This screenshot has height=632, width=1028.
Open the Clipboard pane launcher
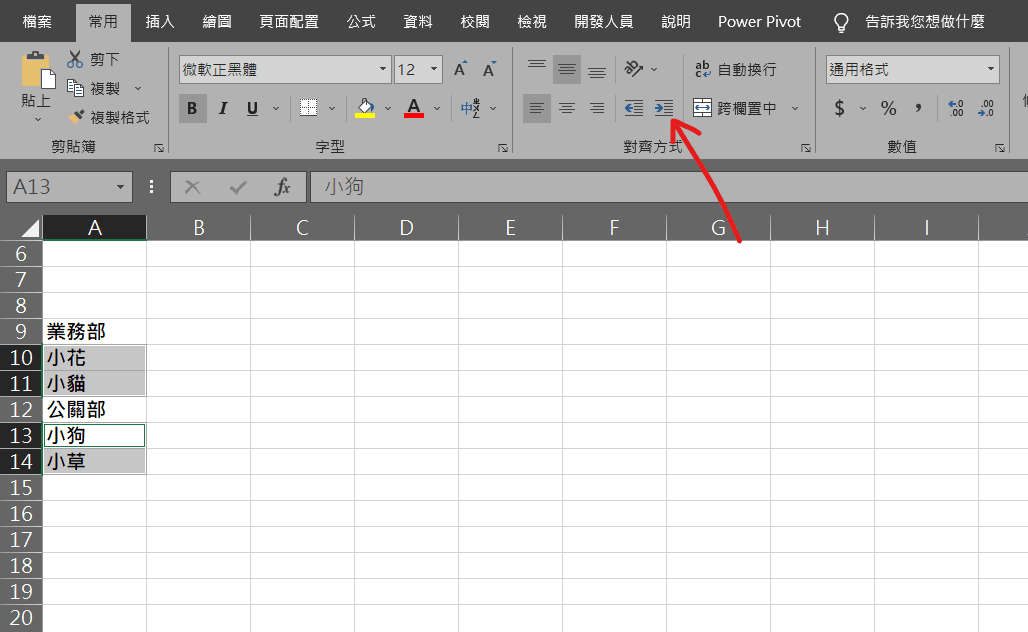[159, 148]
